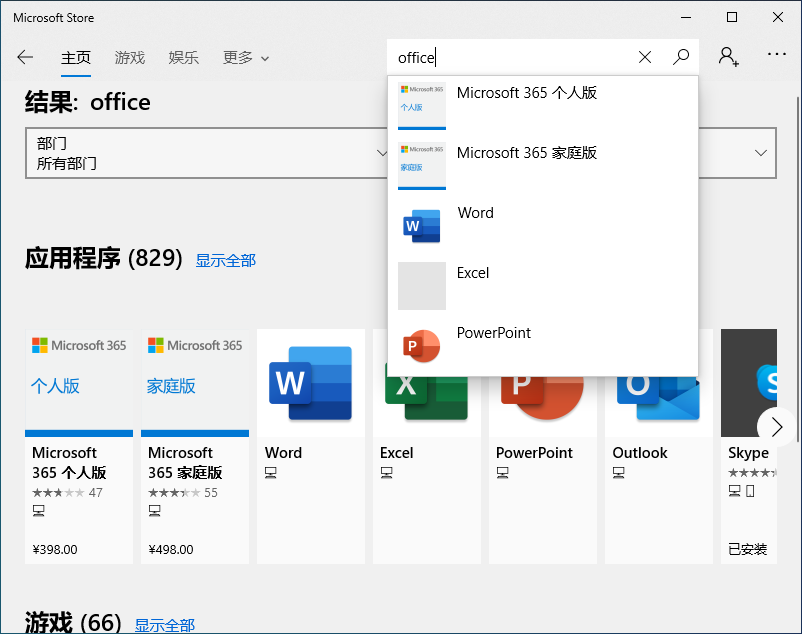Go to the 主页 tab

coord(76,58)
